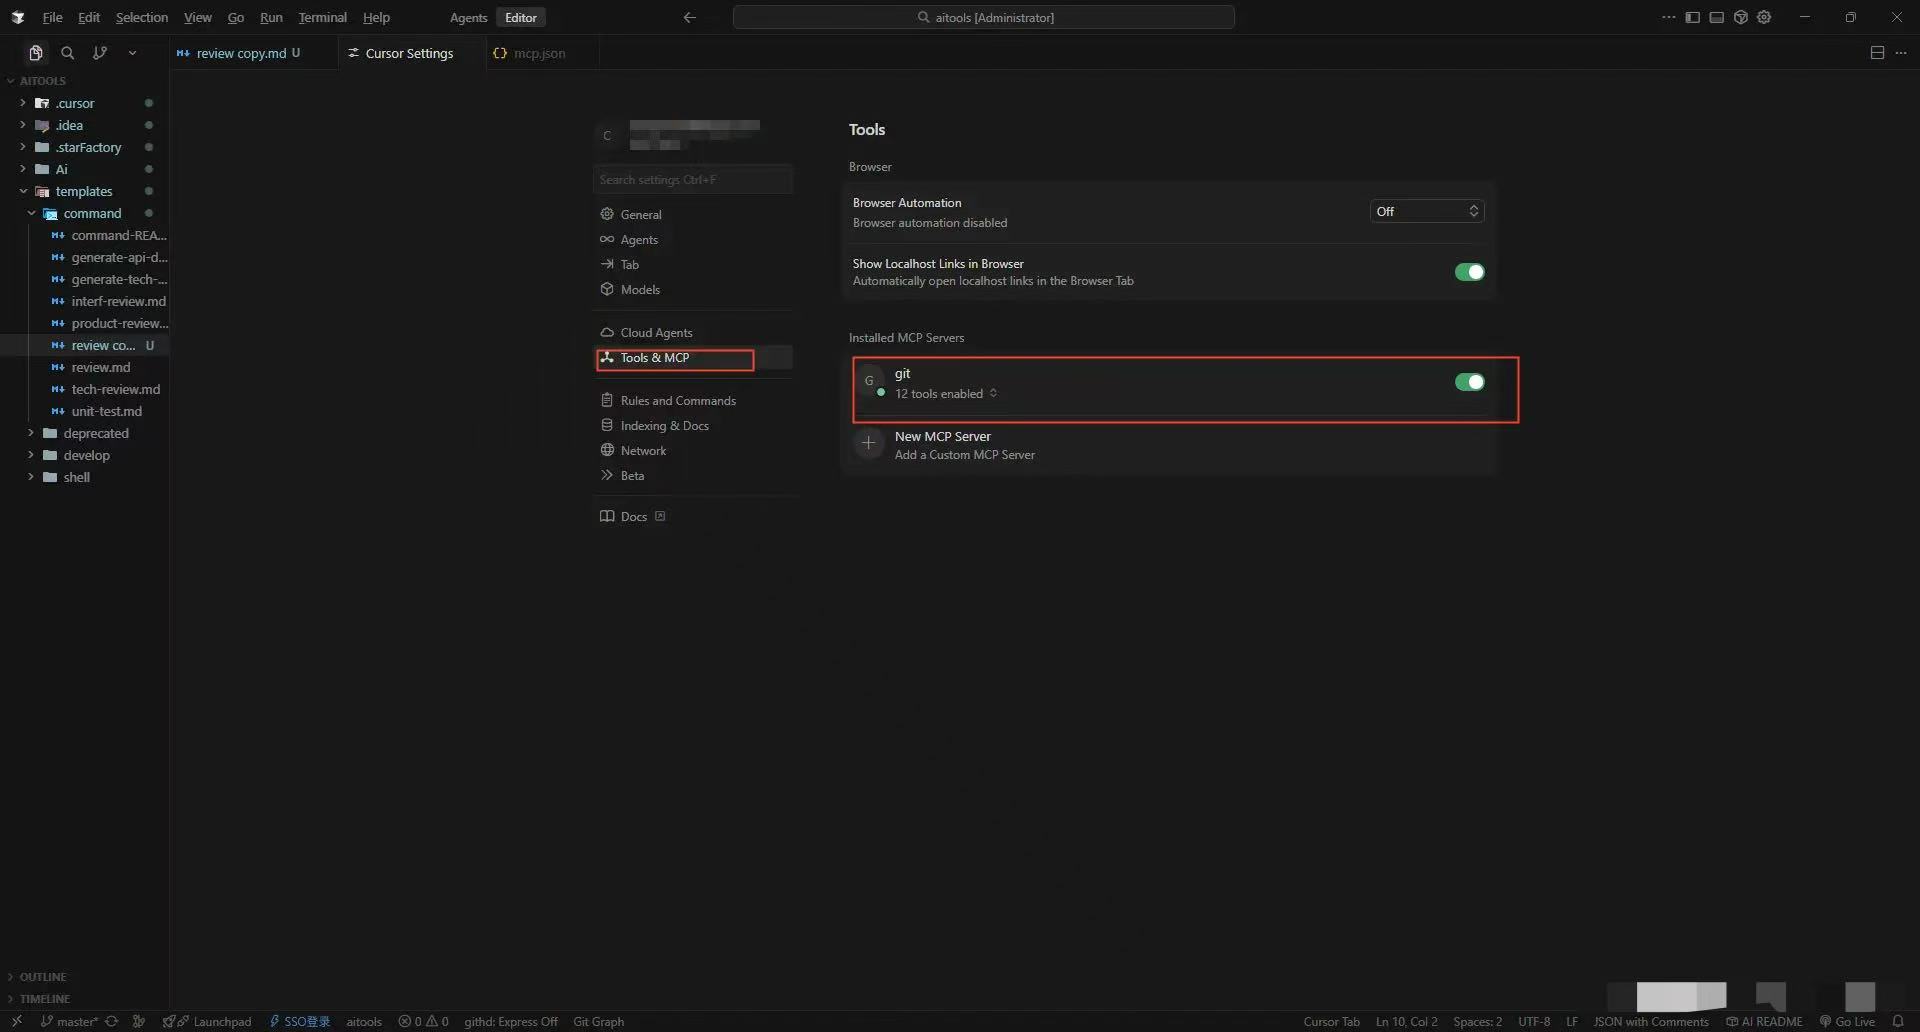Open Rules and Commands settings
The width and height of the screenshot is (1920, 1032).
[x=677, y=400]
